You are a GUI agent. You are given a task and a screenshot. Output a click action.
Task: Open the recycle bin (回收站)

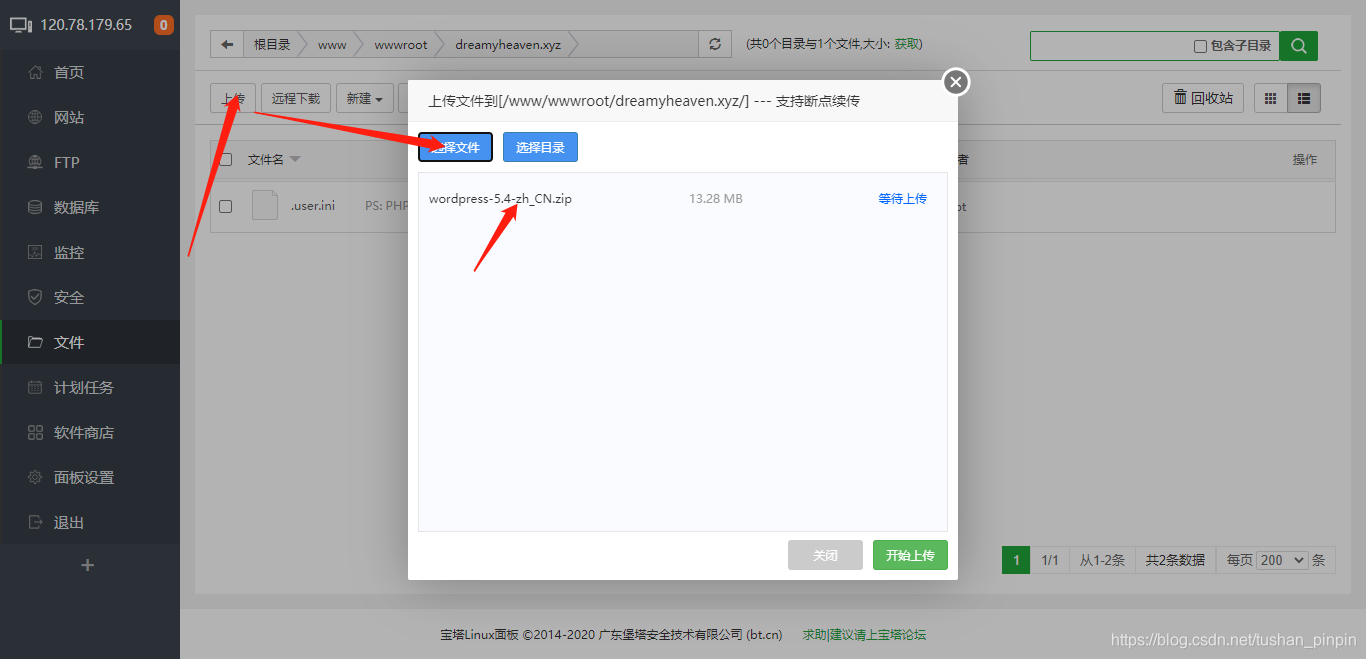coord(1203,98)
